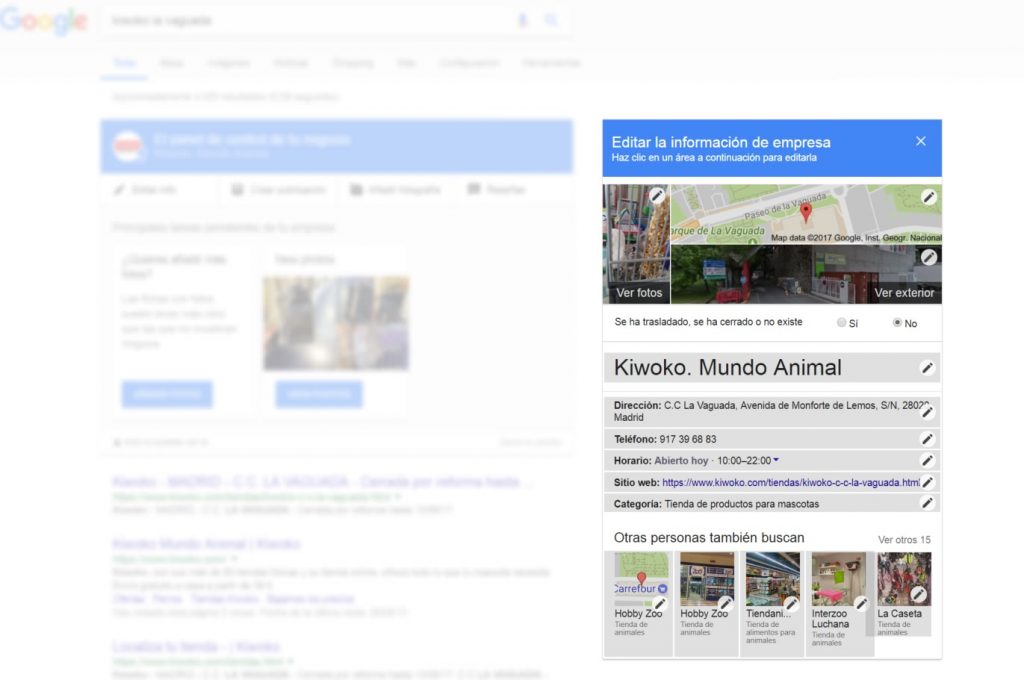Open the kiwoko.com website link
1024x680 pixels.
(791, 483)
